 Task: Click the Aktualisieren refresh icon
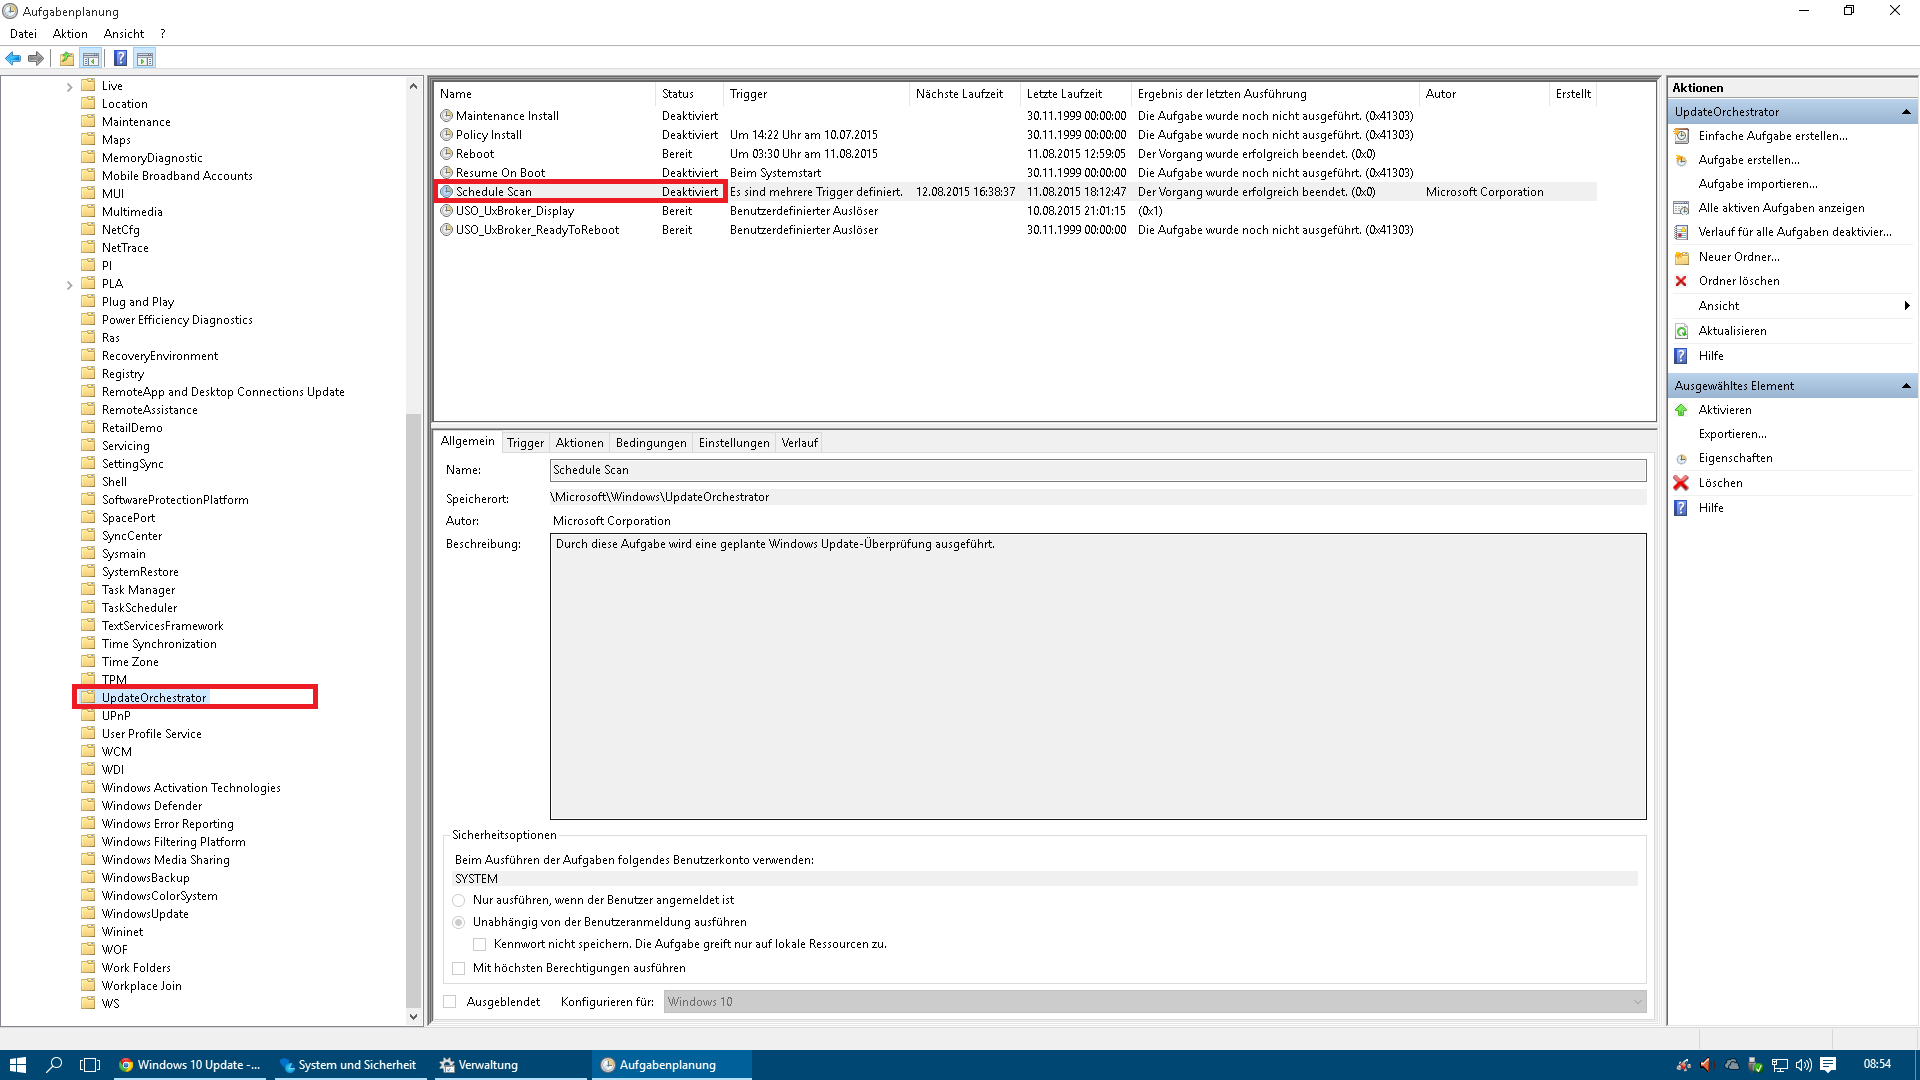(x=1681, y=331)
